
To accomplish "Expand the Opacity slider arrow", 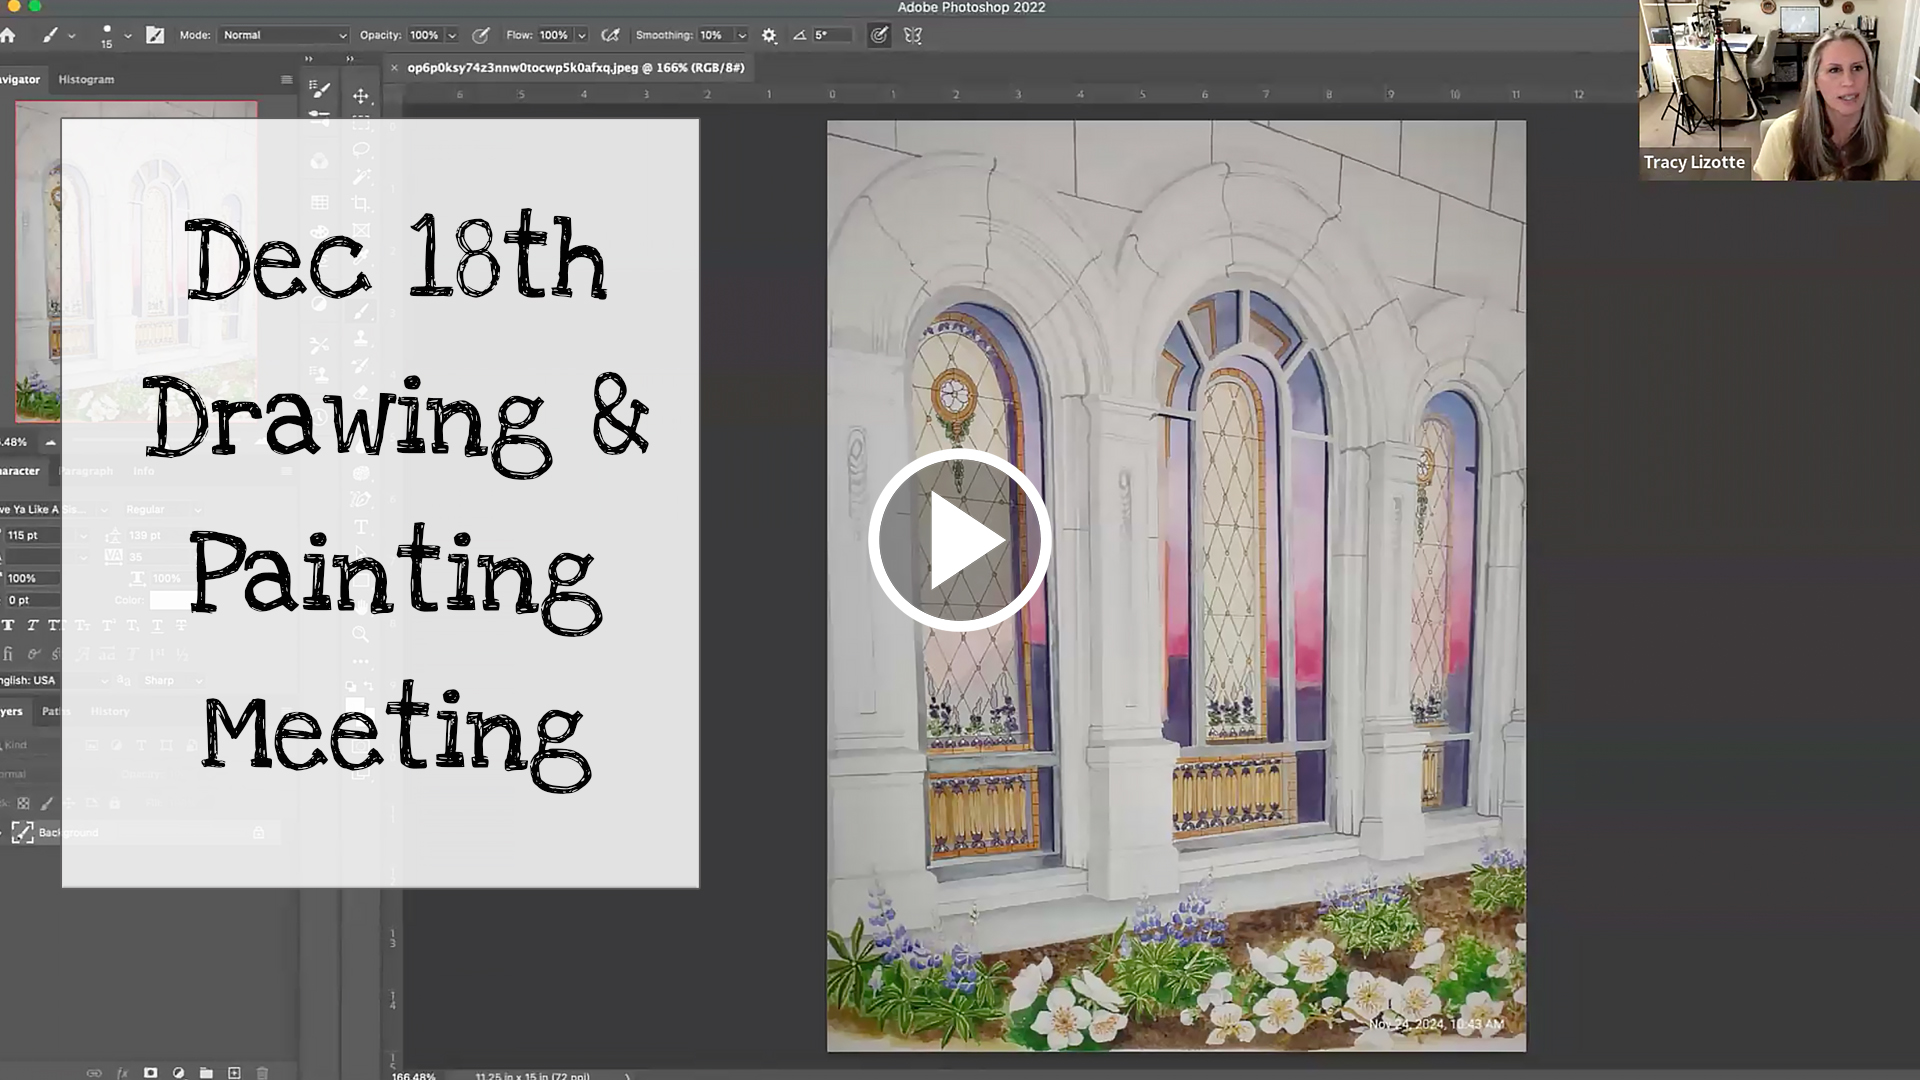I will pyautogui.click(x=452, y=35).
